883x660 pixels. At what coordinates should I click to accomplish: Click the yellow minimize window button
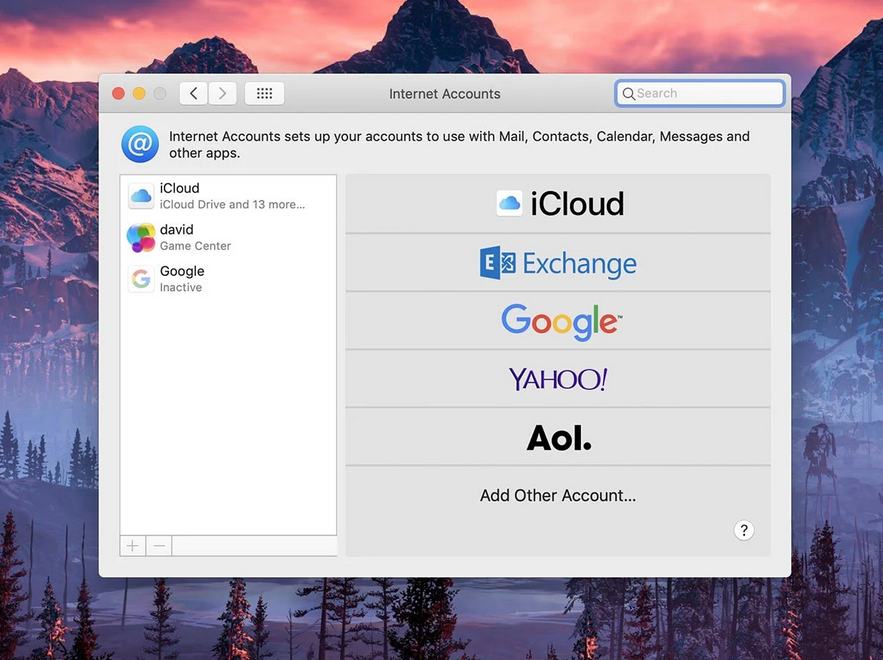(x=139, y=93)
